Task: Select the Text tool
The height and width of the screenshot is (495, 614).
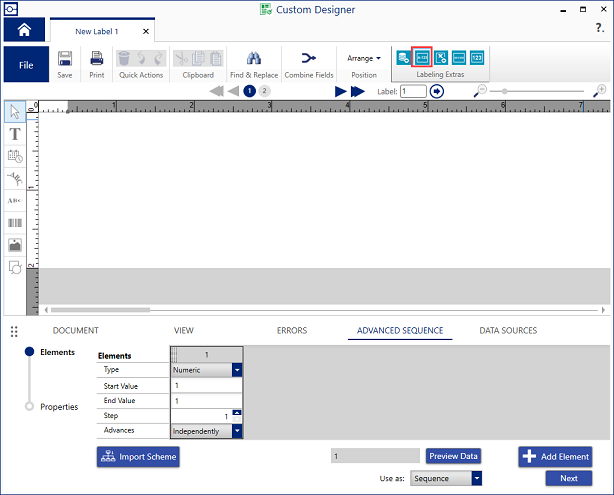Action: 15,134
